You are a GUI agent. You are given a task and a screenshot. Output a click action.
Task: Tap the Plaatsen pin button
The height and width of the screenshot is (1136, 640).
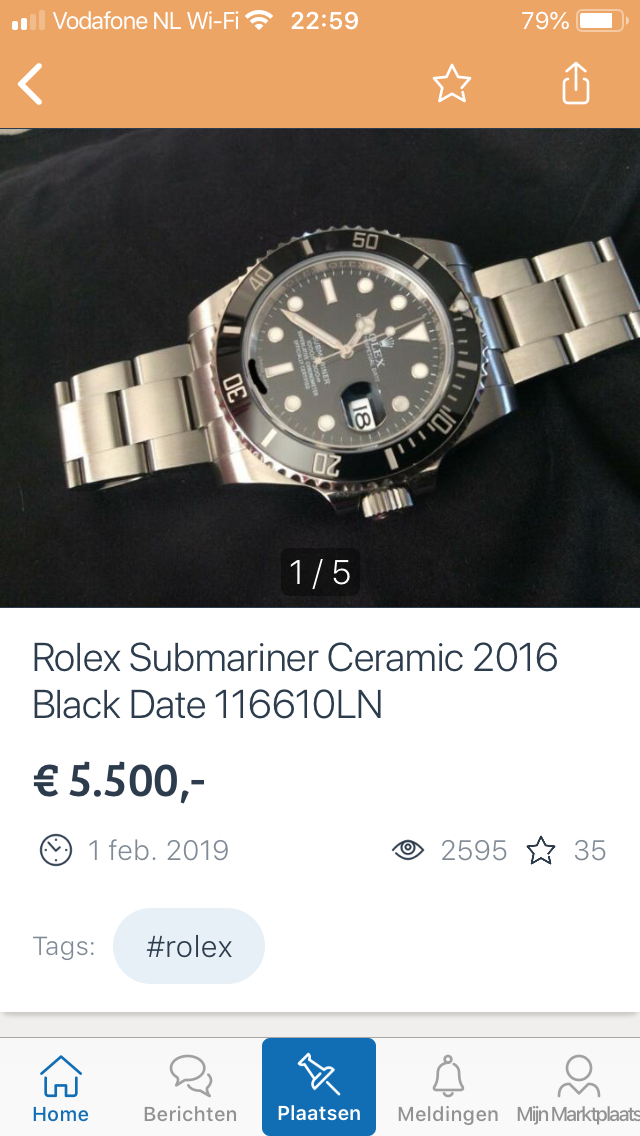pyautogui.click(x=319, y=1087)
